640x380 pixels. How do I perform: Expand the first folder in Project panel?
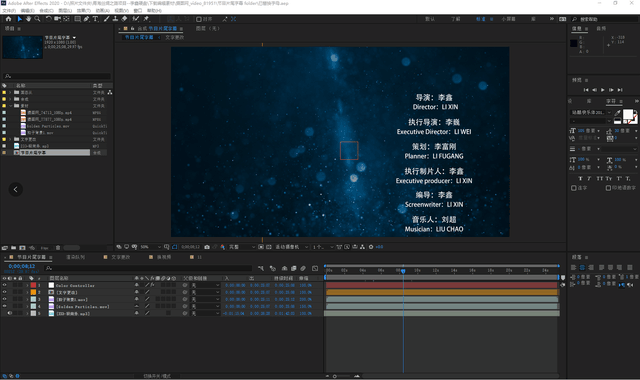click(x=10, y=92)
